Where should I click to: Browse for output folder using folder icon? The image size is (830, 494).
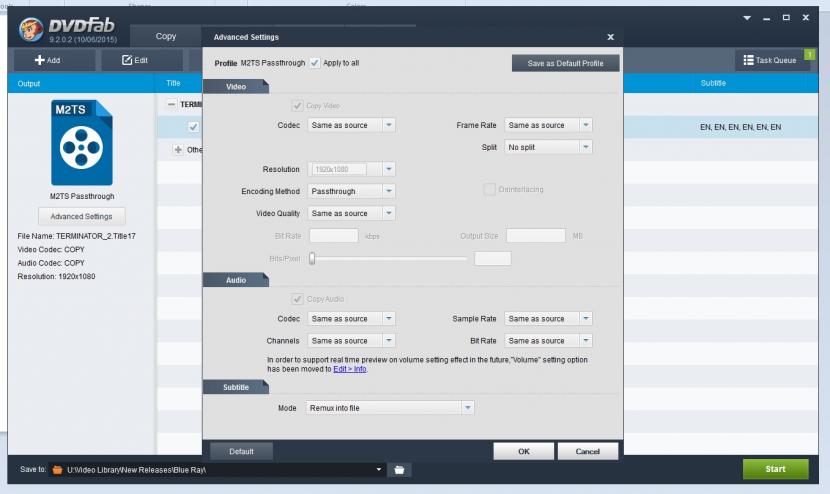[399, 469]
